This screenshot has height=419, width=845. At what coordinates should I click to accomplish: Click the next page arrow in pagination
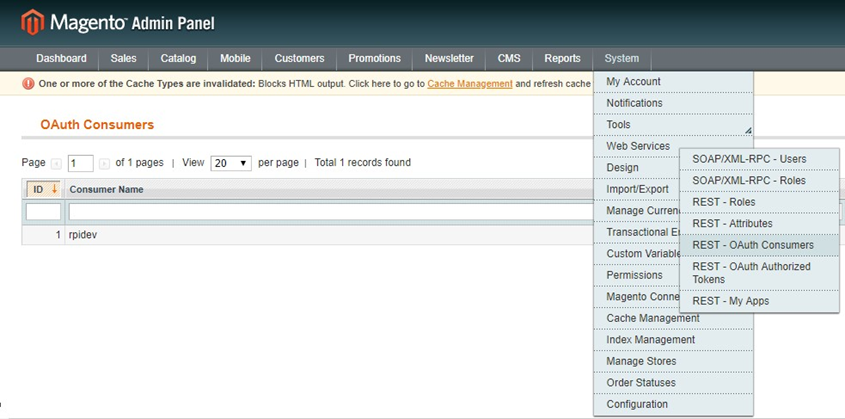click(x=104, y=163)
